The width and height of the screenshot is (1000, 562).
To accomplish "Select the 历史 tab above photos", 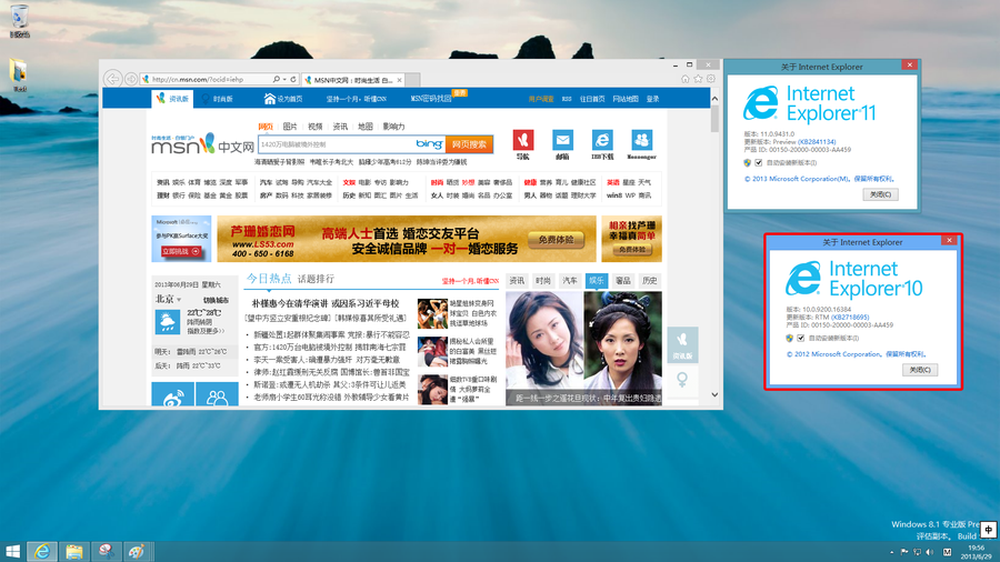I will coord(650,281).
